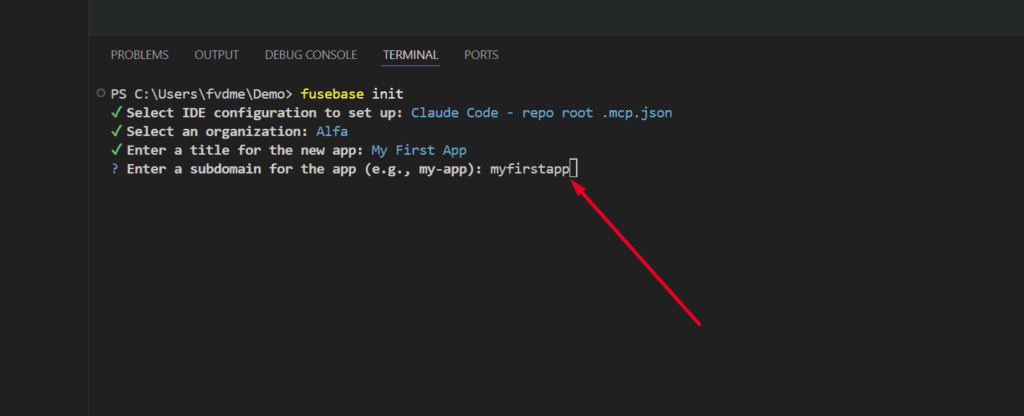Click the Select IDE configuration prompt label
Image resolution: width=1024 pixels, height=416 pixels.
(265, 112)
